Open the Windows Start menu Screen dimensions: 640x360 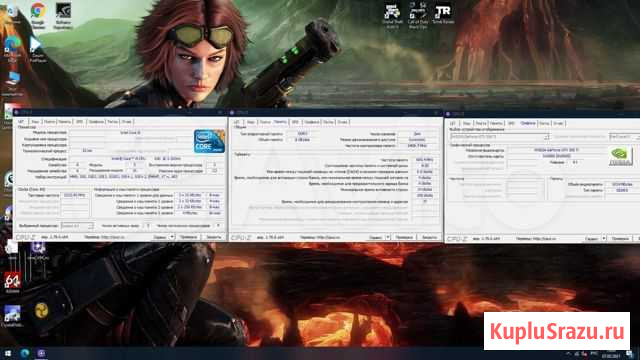coord(8,353)
